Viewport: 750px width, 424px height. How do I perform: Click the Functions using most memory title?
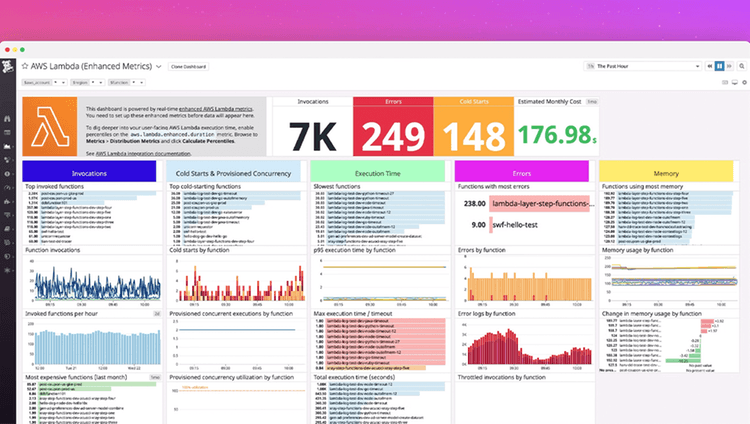pyautogui.click(x=642, y=186)
